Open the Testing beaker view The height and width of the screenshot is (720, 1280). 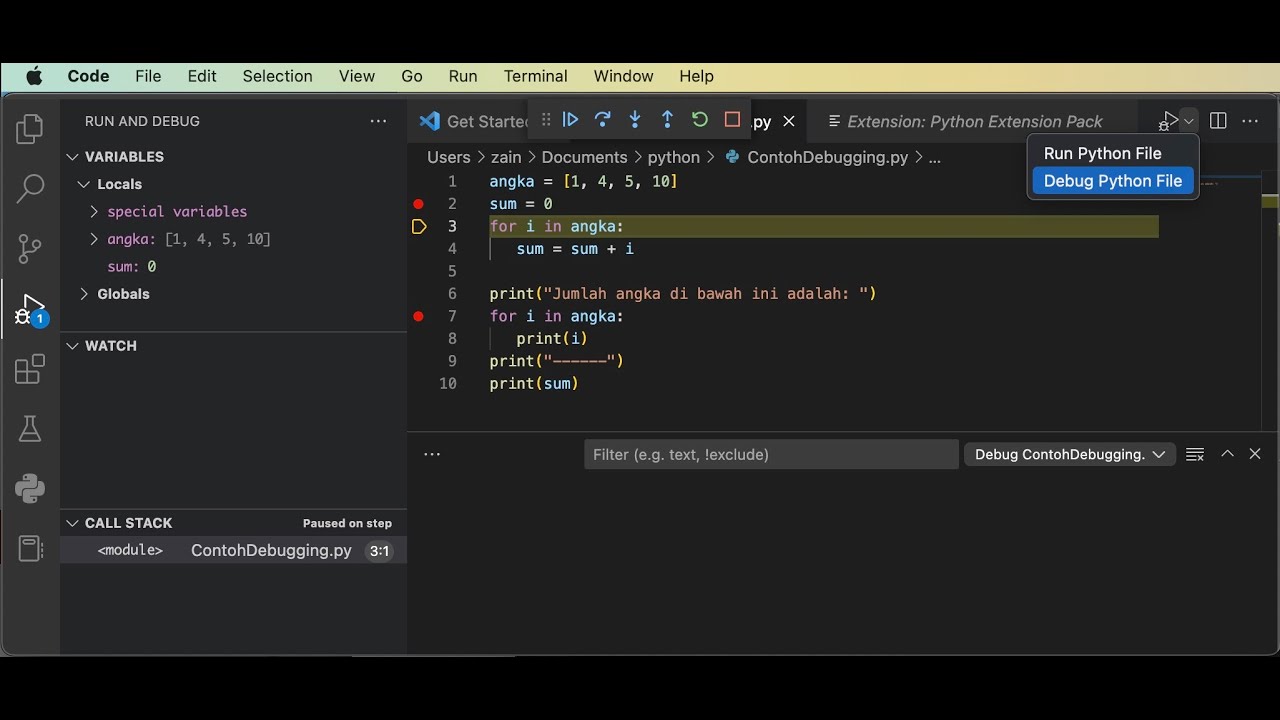pos(30,429)
